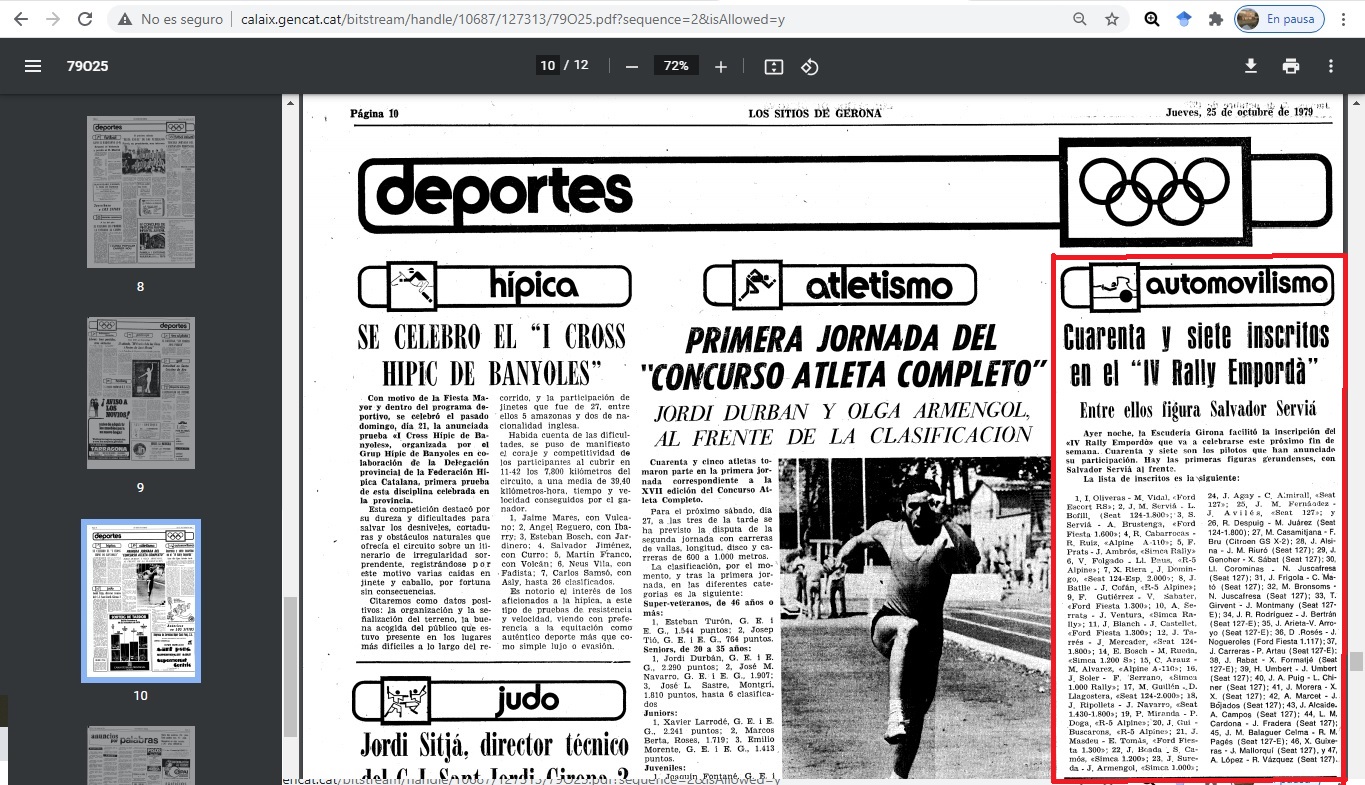
Task: Go forward in browser history
Action: tap(54, 19)
